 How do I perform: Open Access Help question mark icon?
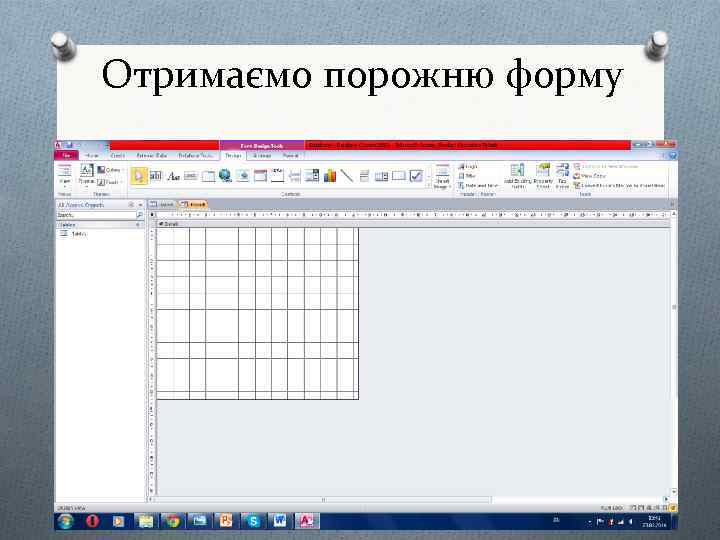point(673,156)
